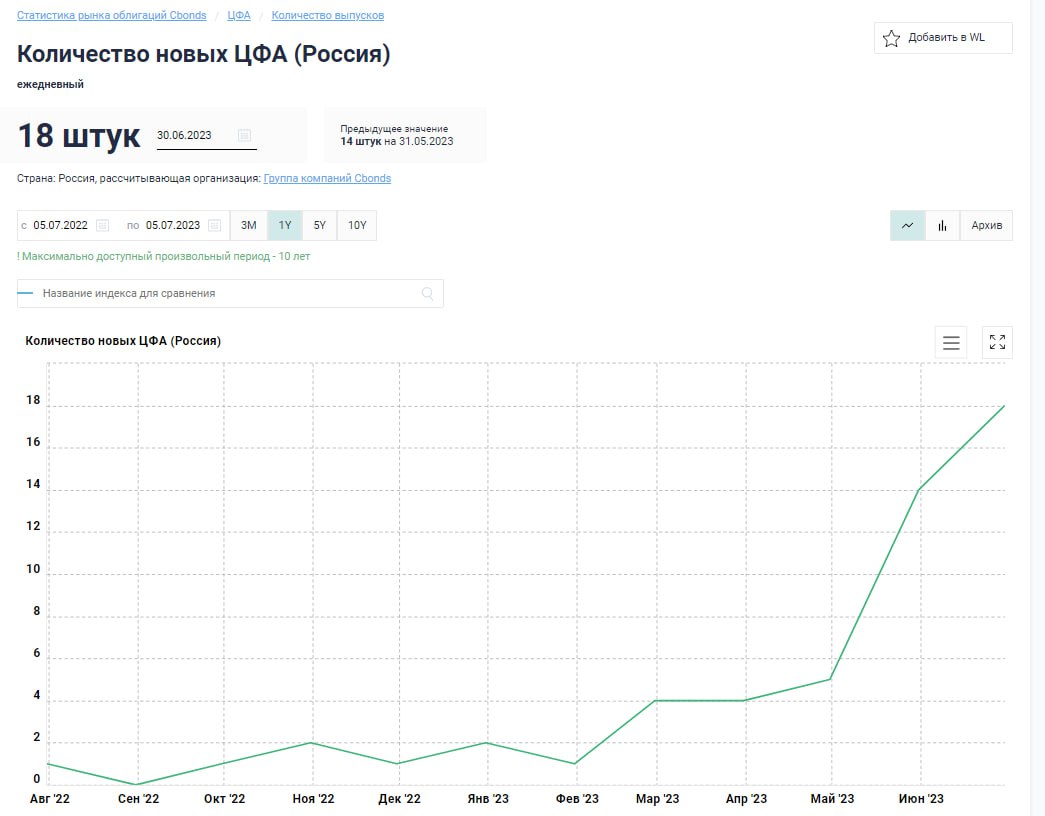Open calendar icon for end date 05.07.2023
The width and height of the screenshot is (1045, 816).
[215, 225]
